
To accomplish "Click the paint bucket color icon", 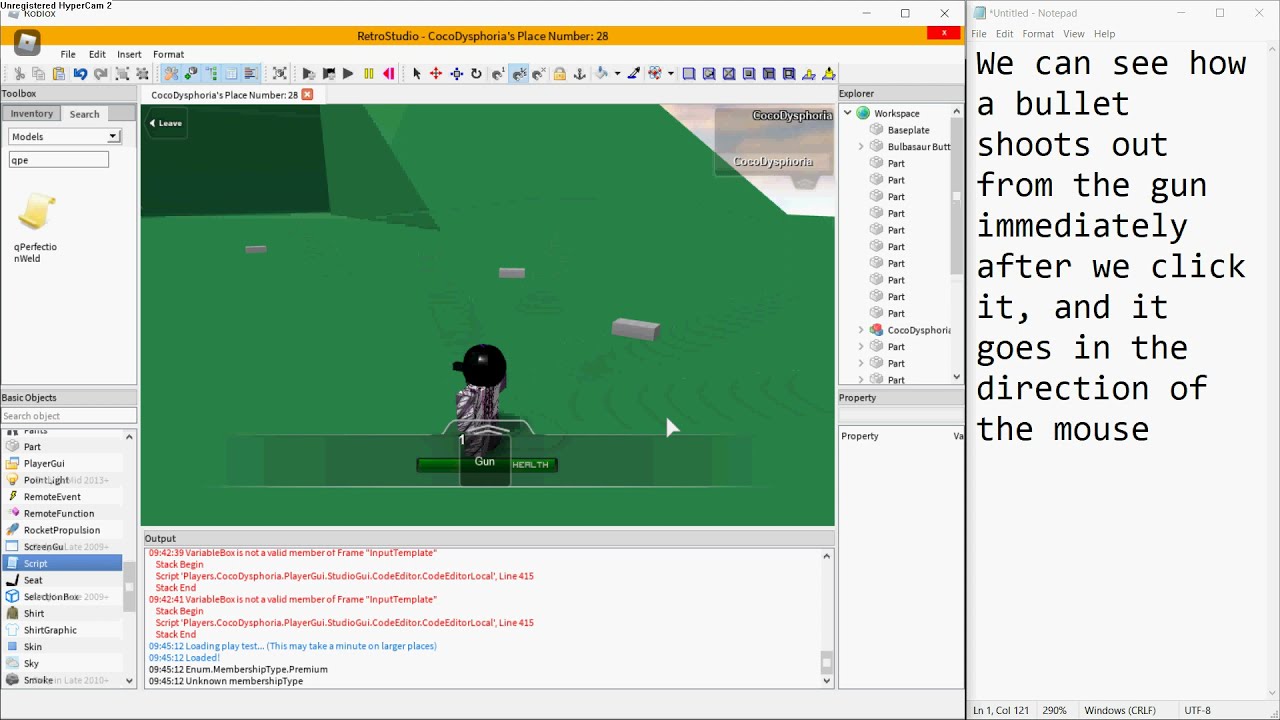I will pyautogui.click(x=603, y=73).
